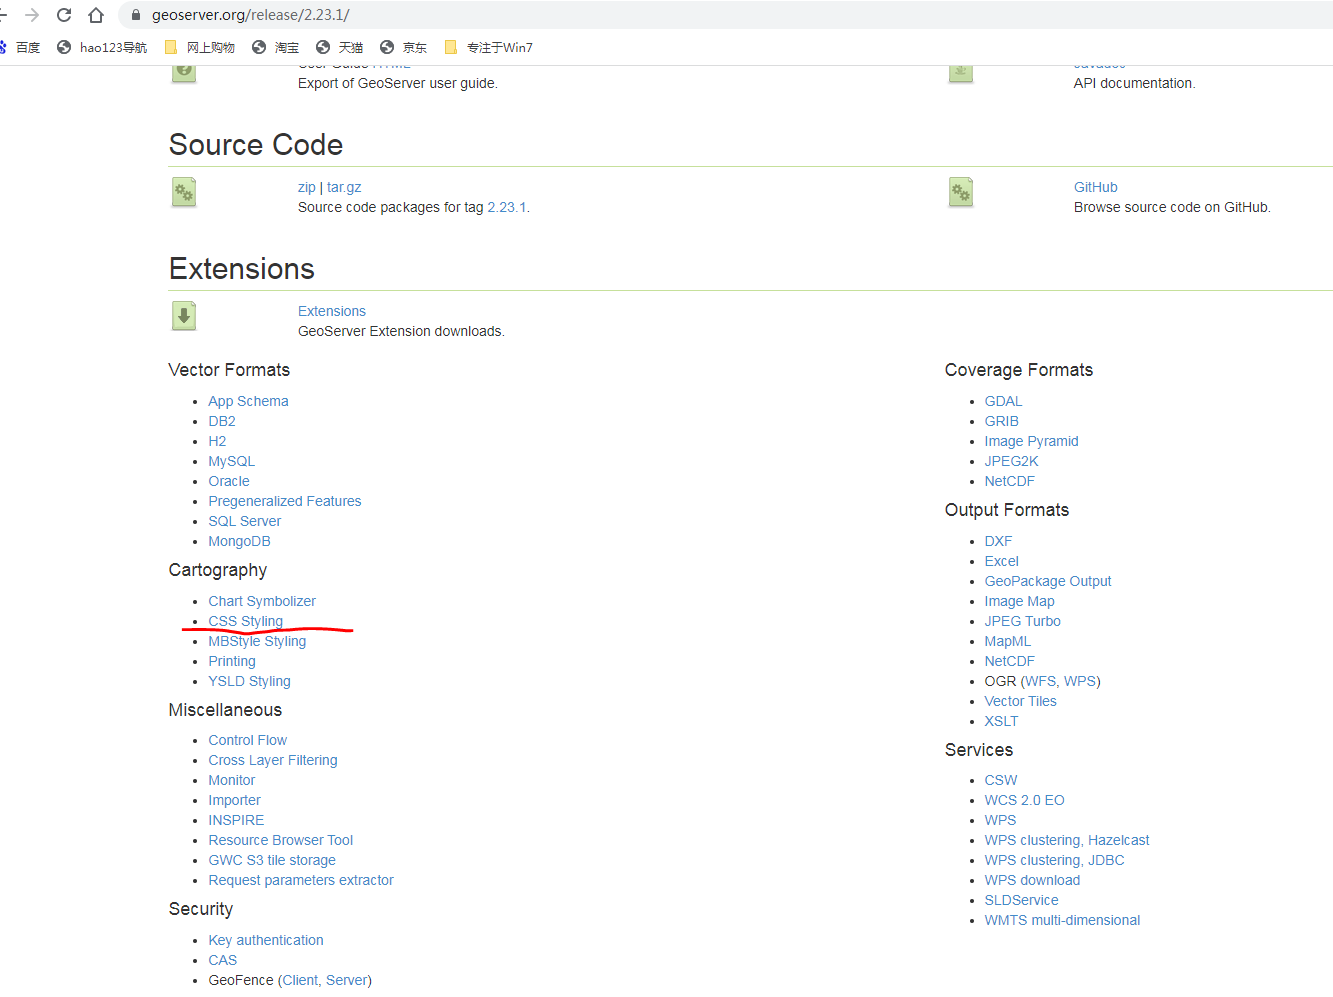Download the MySQL extension
The width and height of the screenshot is (1333, 997).
(231, 461)
